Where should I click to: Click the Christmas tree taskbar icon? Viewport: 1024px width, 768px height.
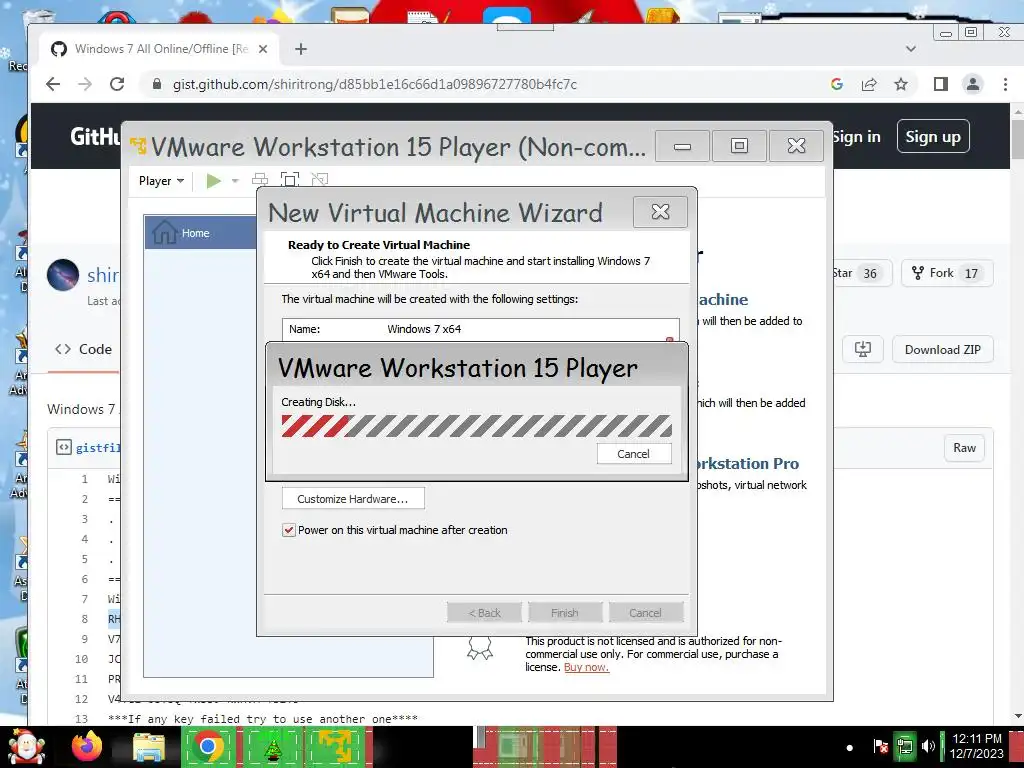pyautogui.click(x=273, y=746)
